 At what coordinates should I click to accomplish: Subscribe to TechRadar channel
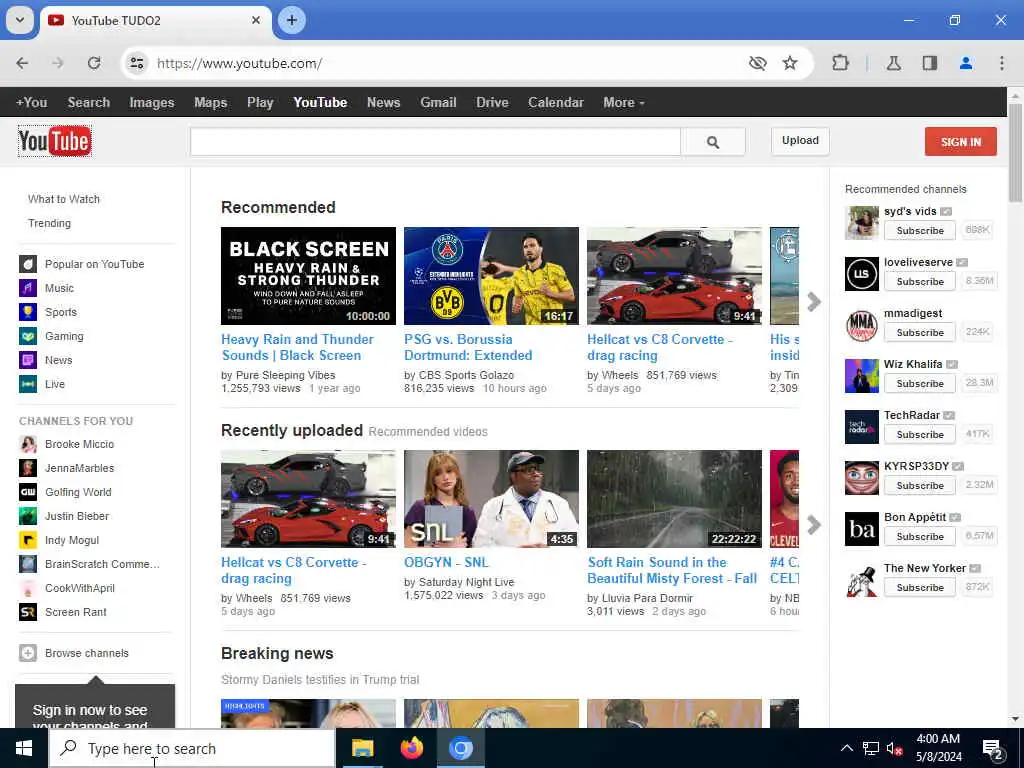coord(920,434)
